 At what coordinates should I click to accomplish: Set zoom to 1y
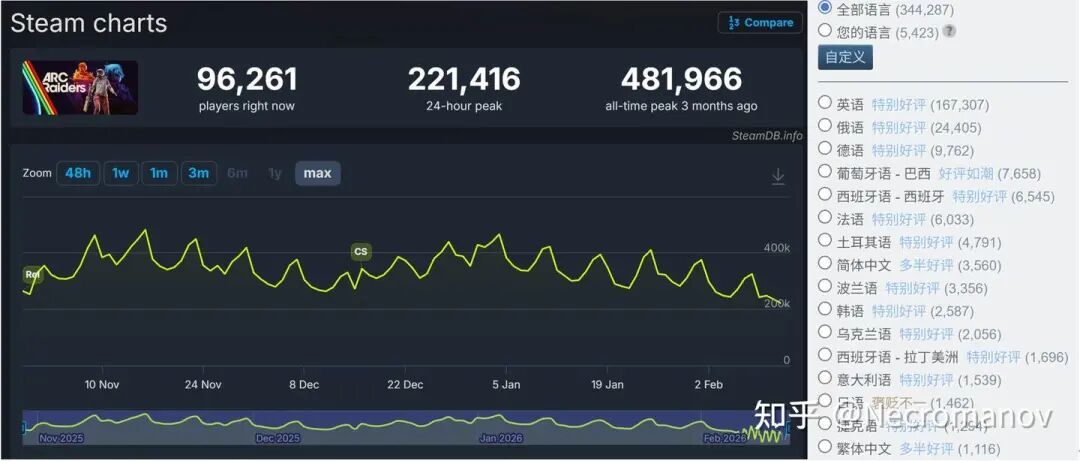tap(275, 173)
